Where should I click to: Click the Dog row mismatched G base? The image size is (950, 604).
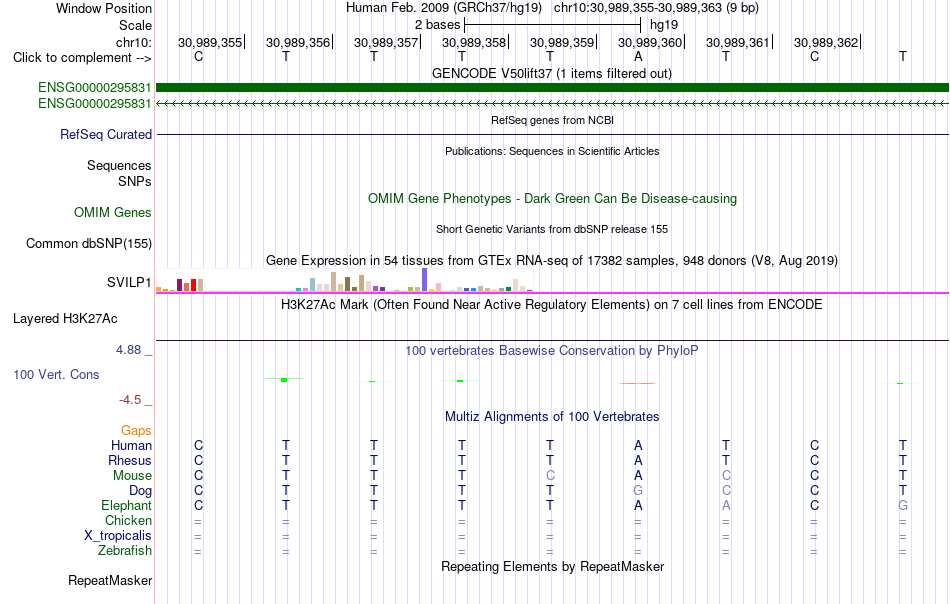[638, 490]
